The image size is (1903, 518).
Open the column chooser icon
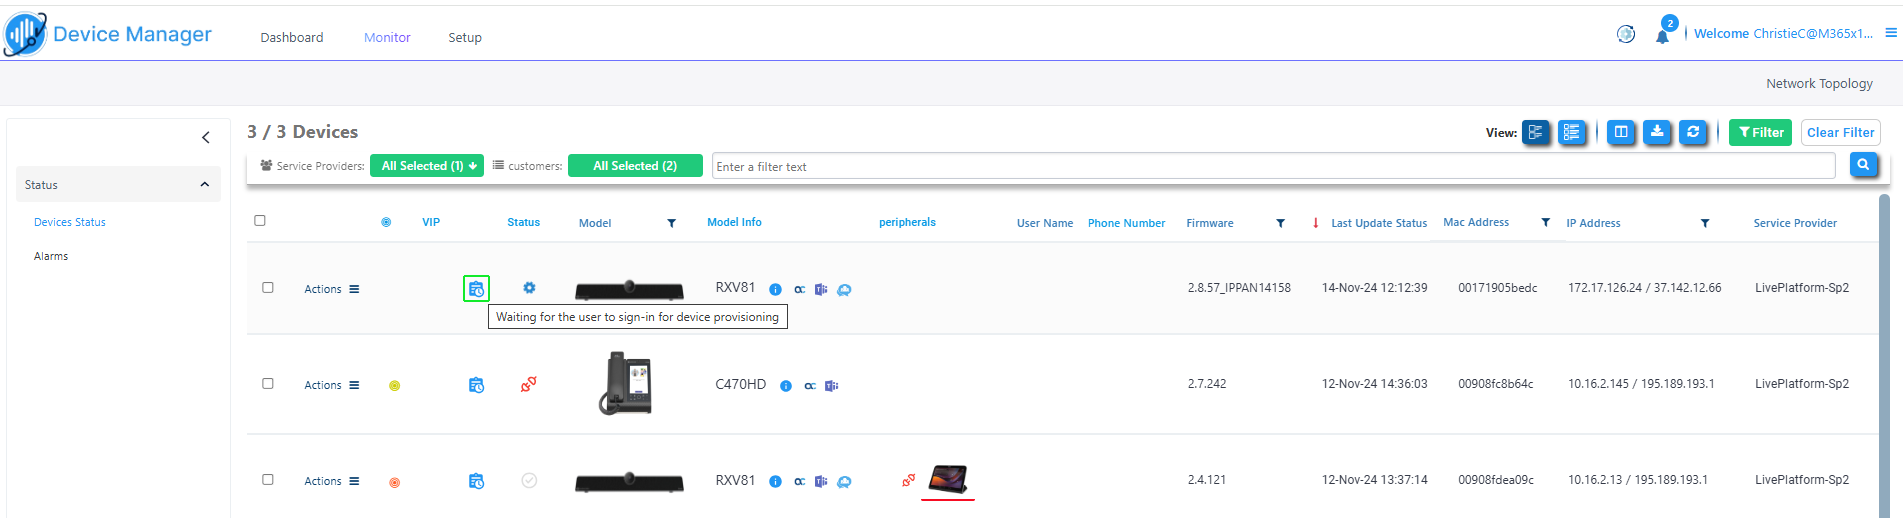[x=1621, y=132]
